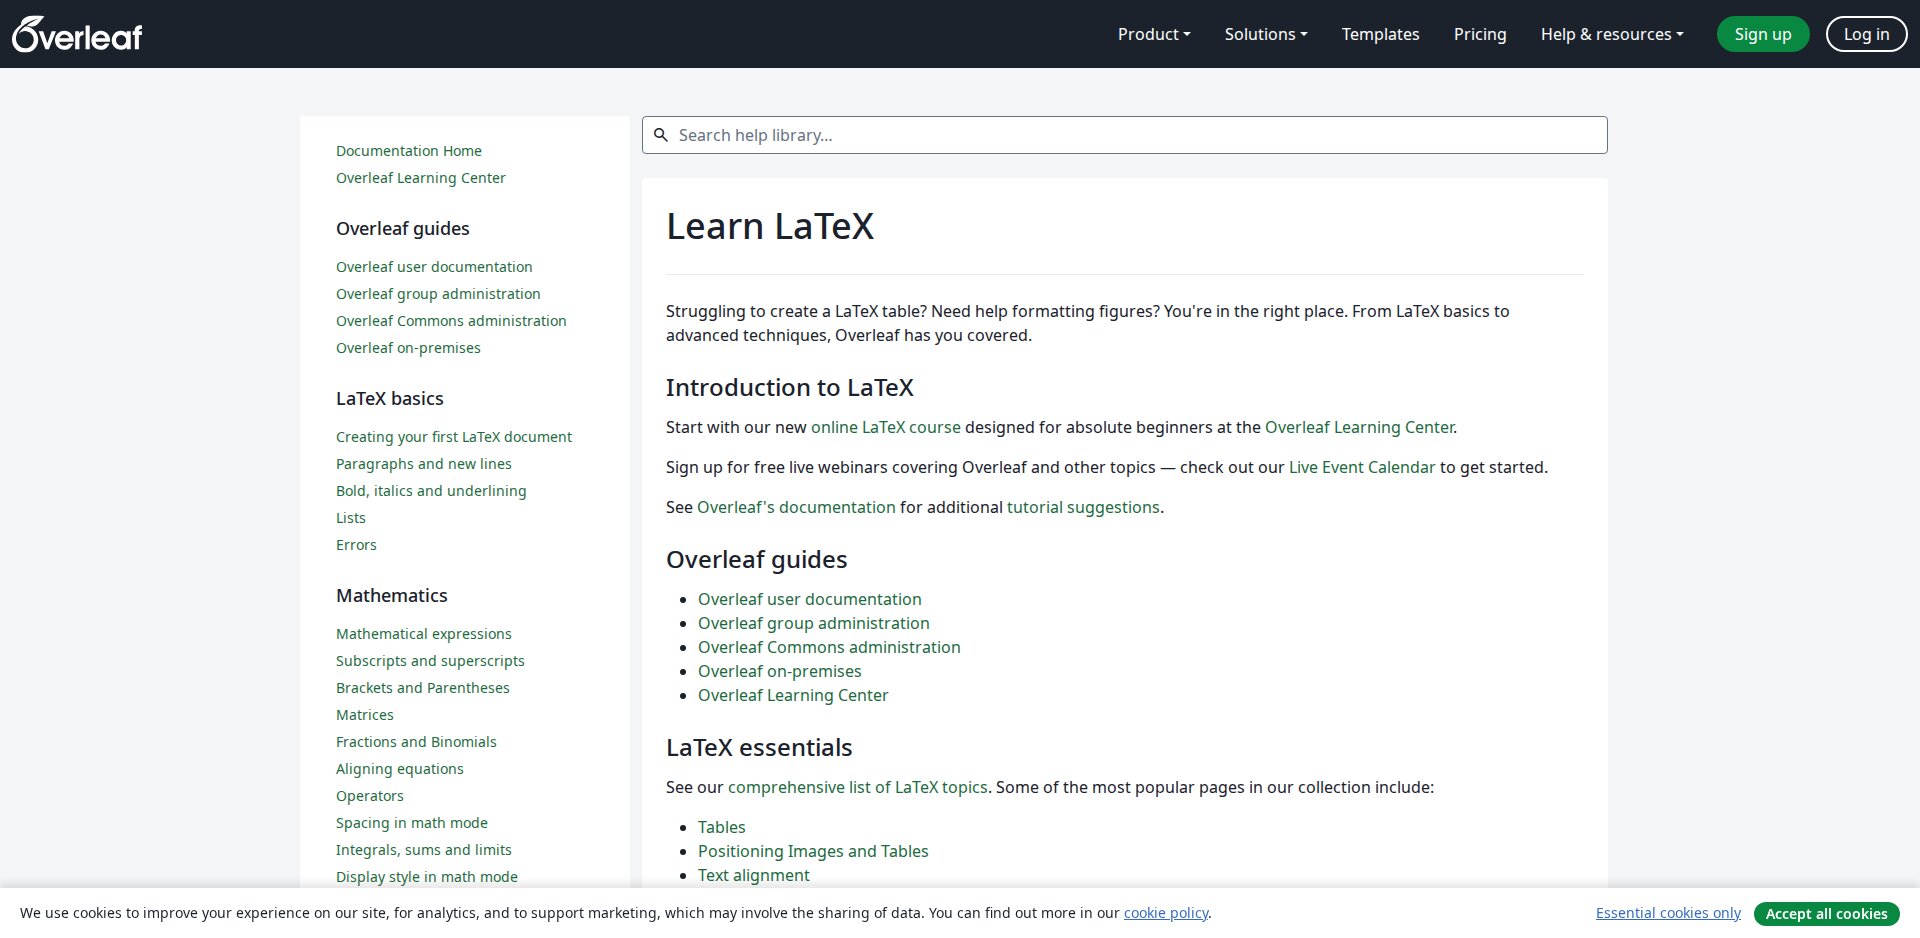Open Overleaf on-premises in main list

(780, 671)
